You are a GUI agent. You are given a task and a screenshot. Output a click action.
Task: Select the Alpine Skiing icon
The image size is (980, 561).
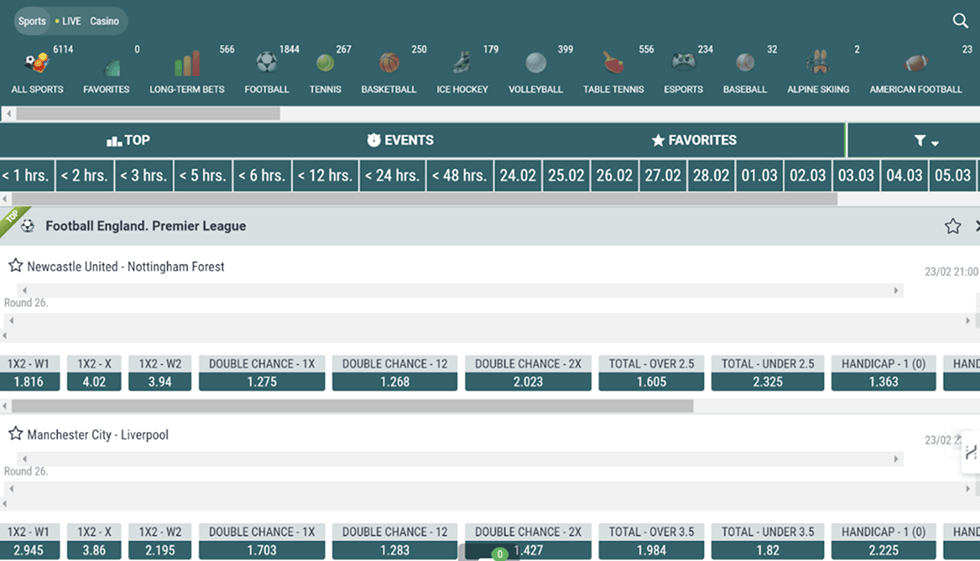(818, 62)
